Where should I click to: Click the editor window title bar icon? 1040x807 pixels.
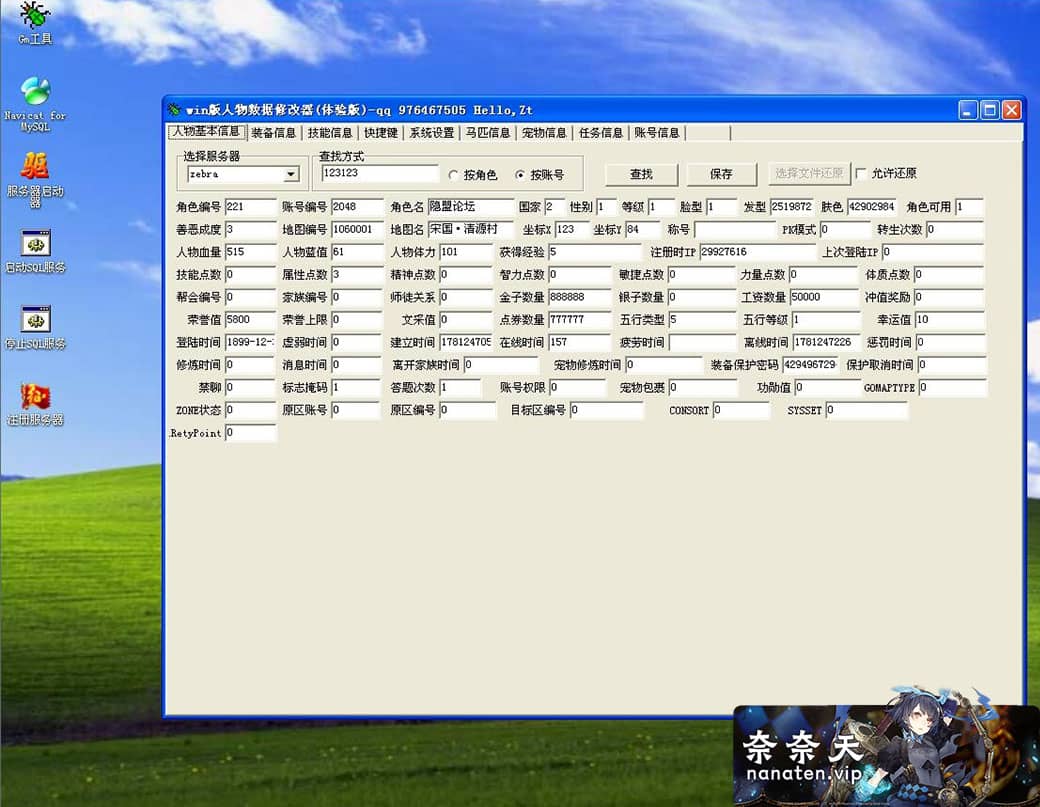click(174, 109)
